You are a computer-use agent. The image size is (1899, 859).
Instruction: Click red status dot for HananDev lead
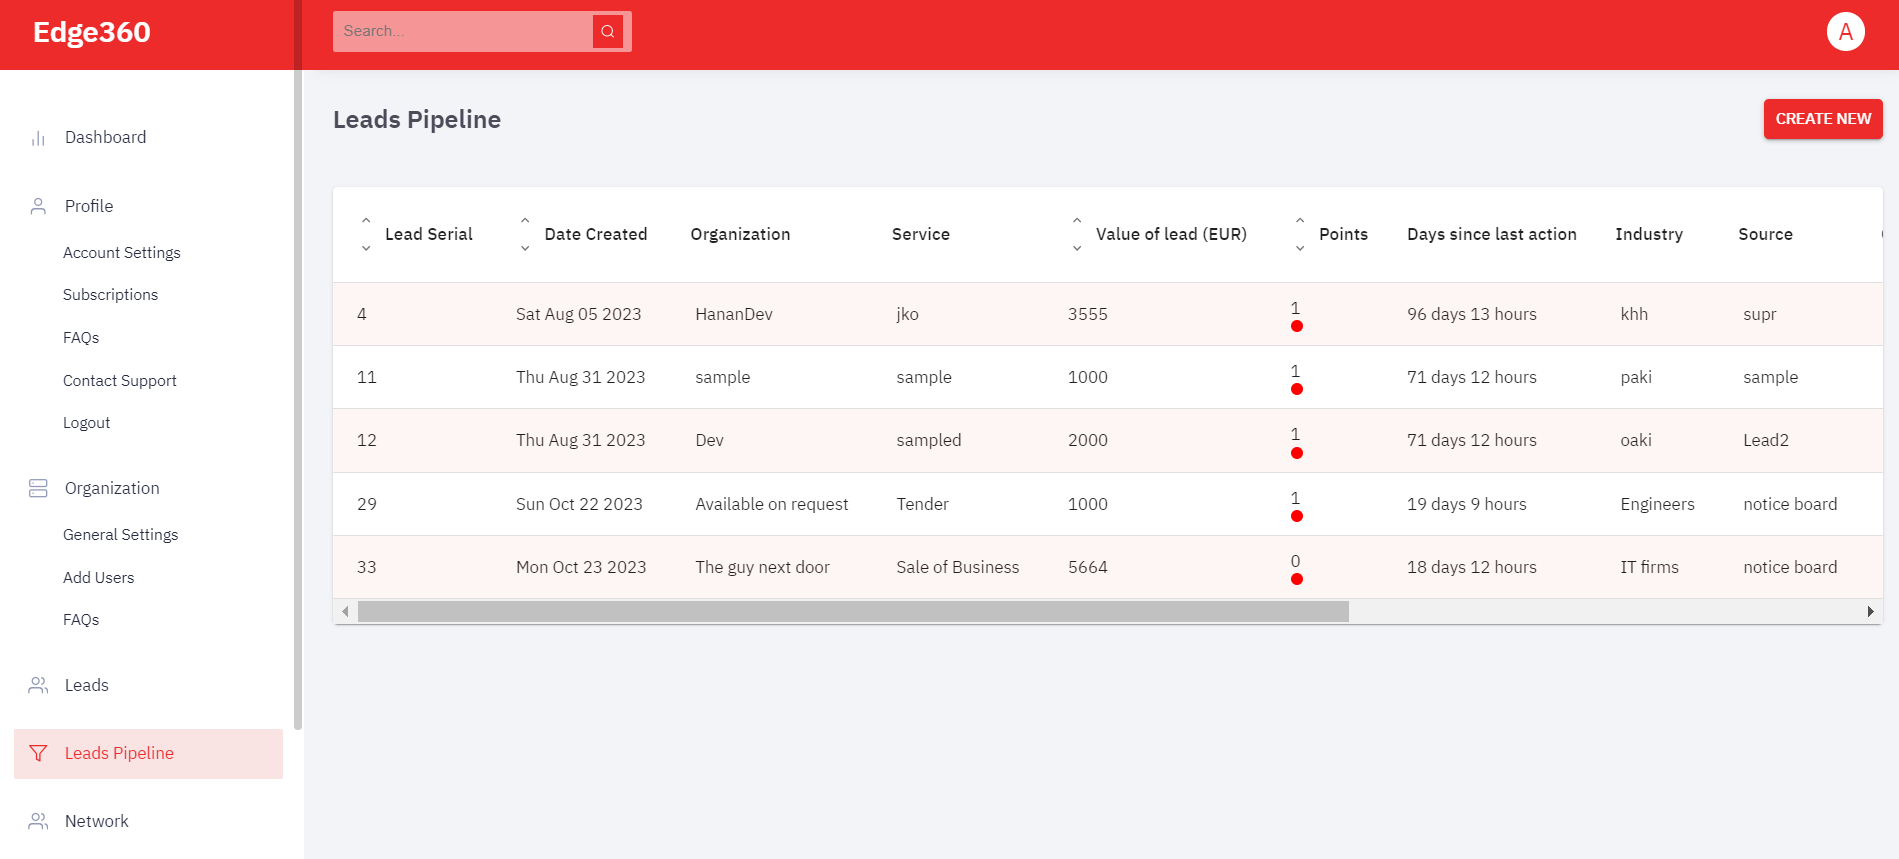(x=1297, y=326)
